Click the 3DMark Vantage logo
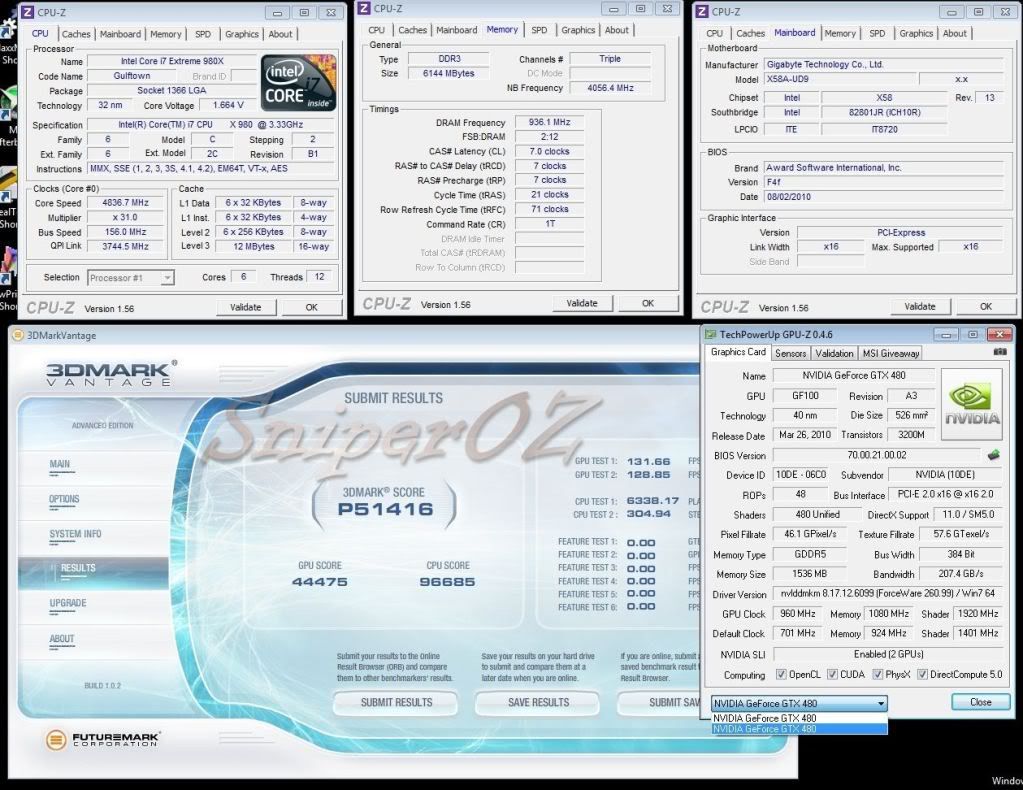 tap(111, 374)
